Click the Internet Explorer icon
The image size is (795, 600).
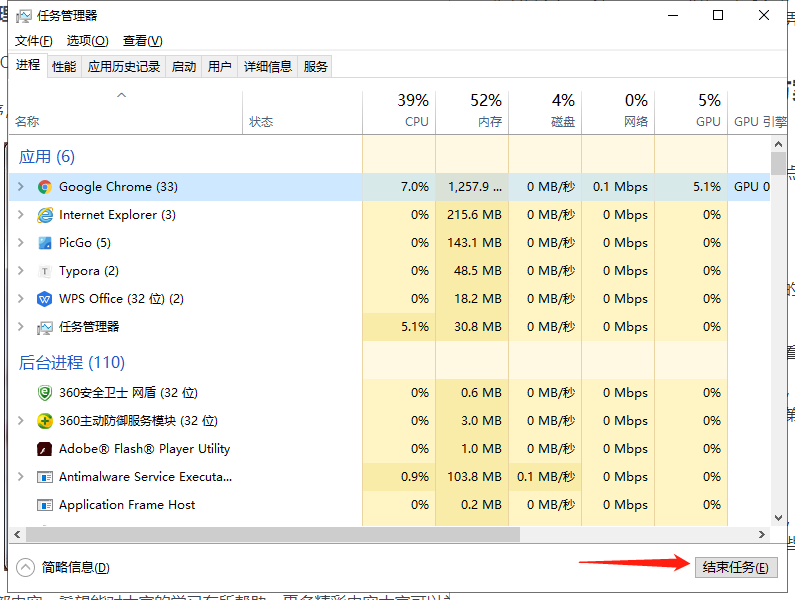tap(45, 215)
